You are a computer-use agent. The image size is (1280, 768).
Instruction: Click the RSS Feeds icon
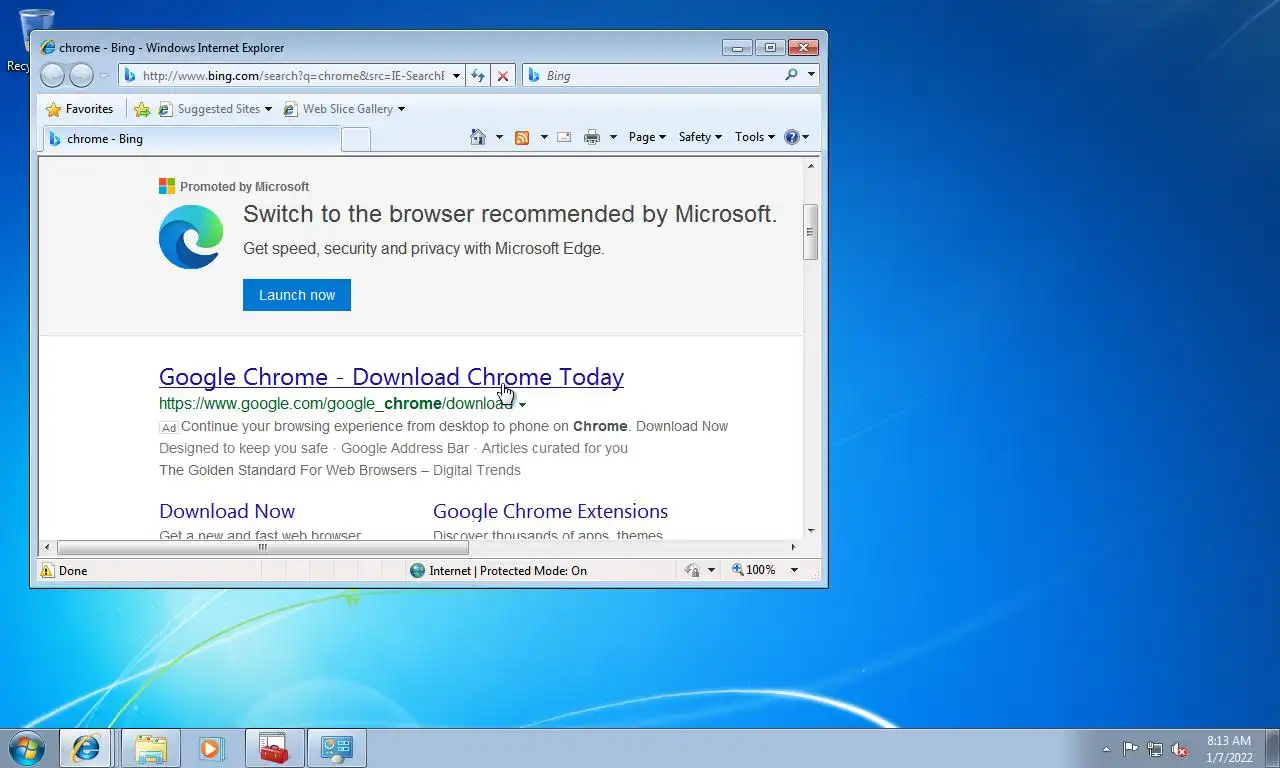[x=522, y=137]
